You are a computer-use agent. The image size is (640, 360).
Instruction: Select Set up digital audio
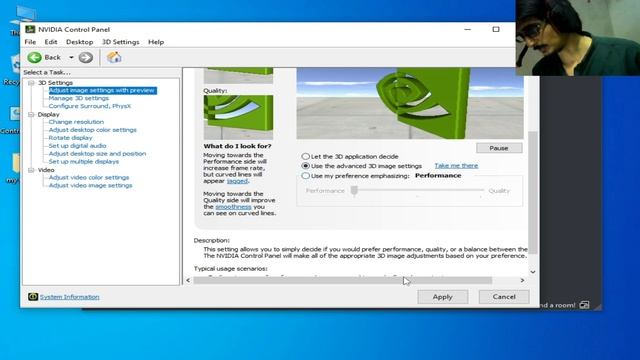click(x=78, y=146)
